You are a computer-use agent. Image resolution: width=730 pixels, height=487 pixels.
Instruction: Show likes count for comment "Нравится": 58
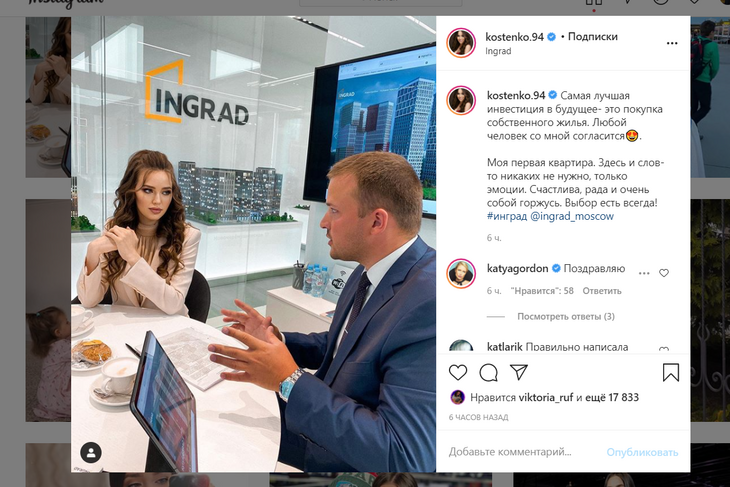[542, 291]
